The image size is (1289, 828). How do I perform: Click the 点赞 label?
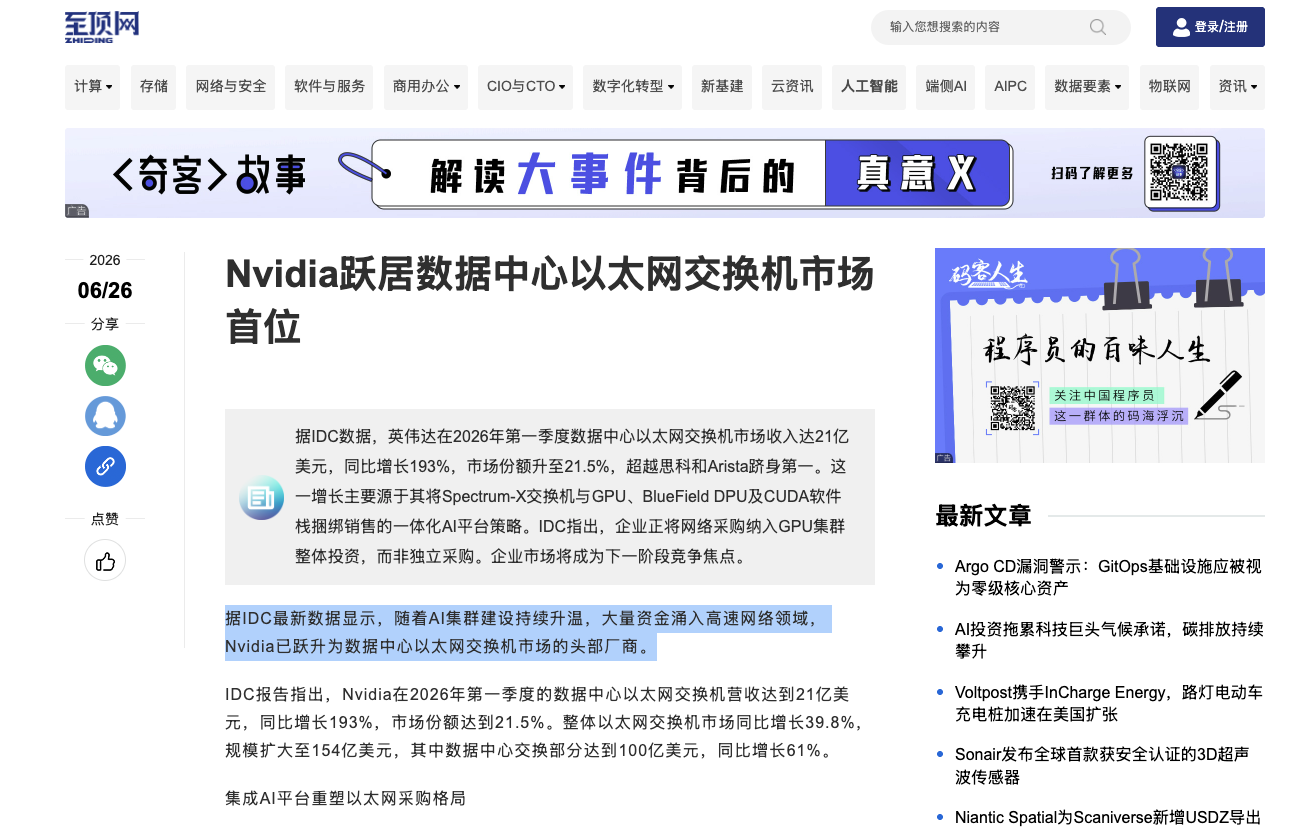pyautogui.click(x=105, y=518)
